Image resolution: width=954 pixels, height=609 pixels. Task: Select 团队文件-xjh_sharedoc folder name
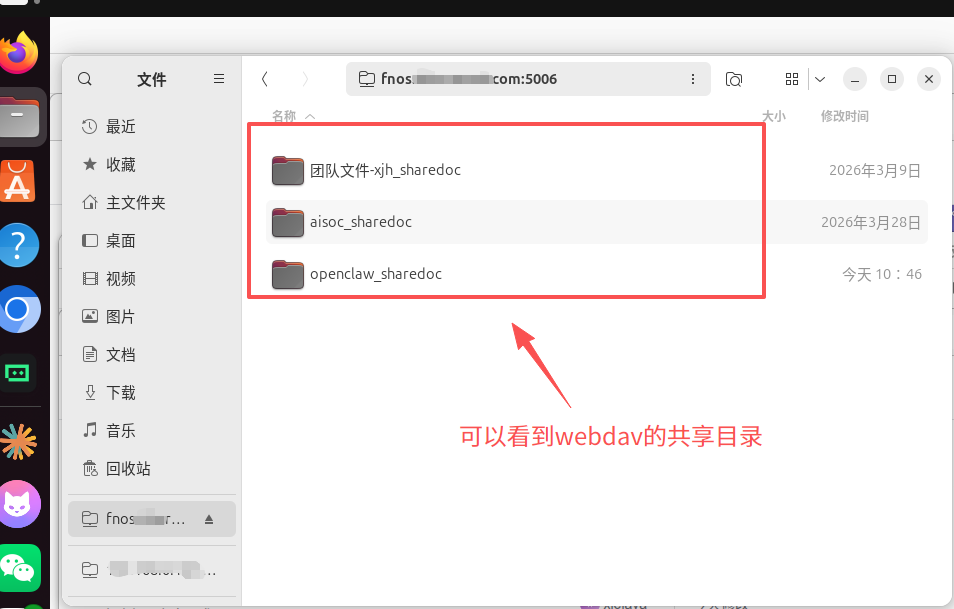pos(385,170)
